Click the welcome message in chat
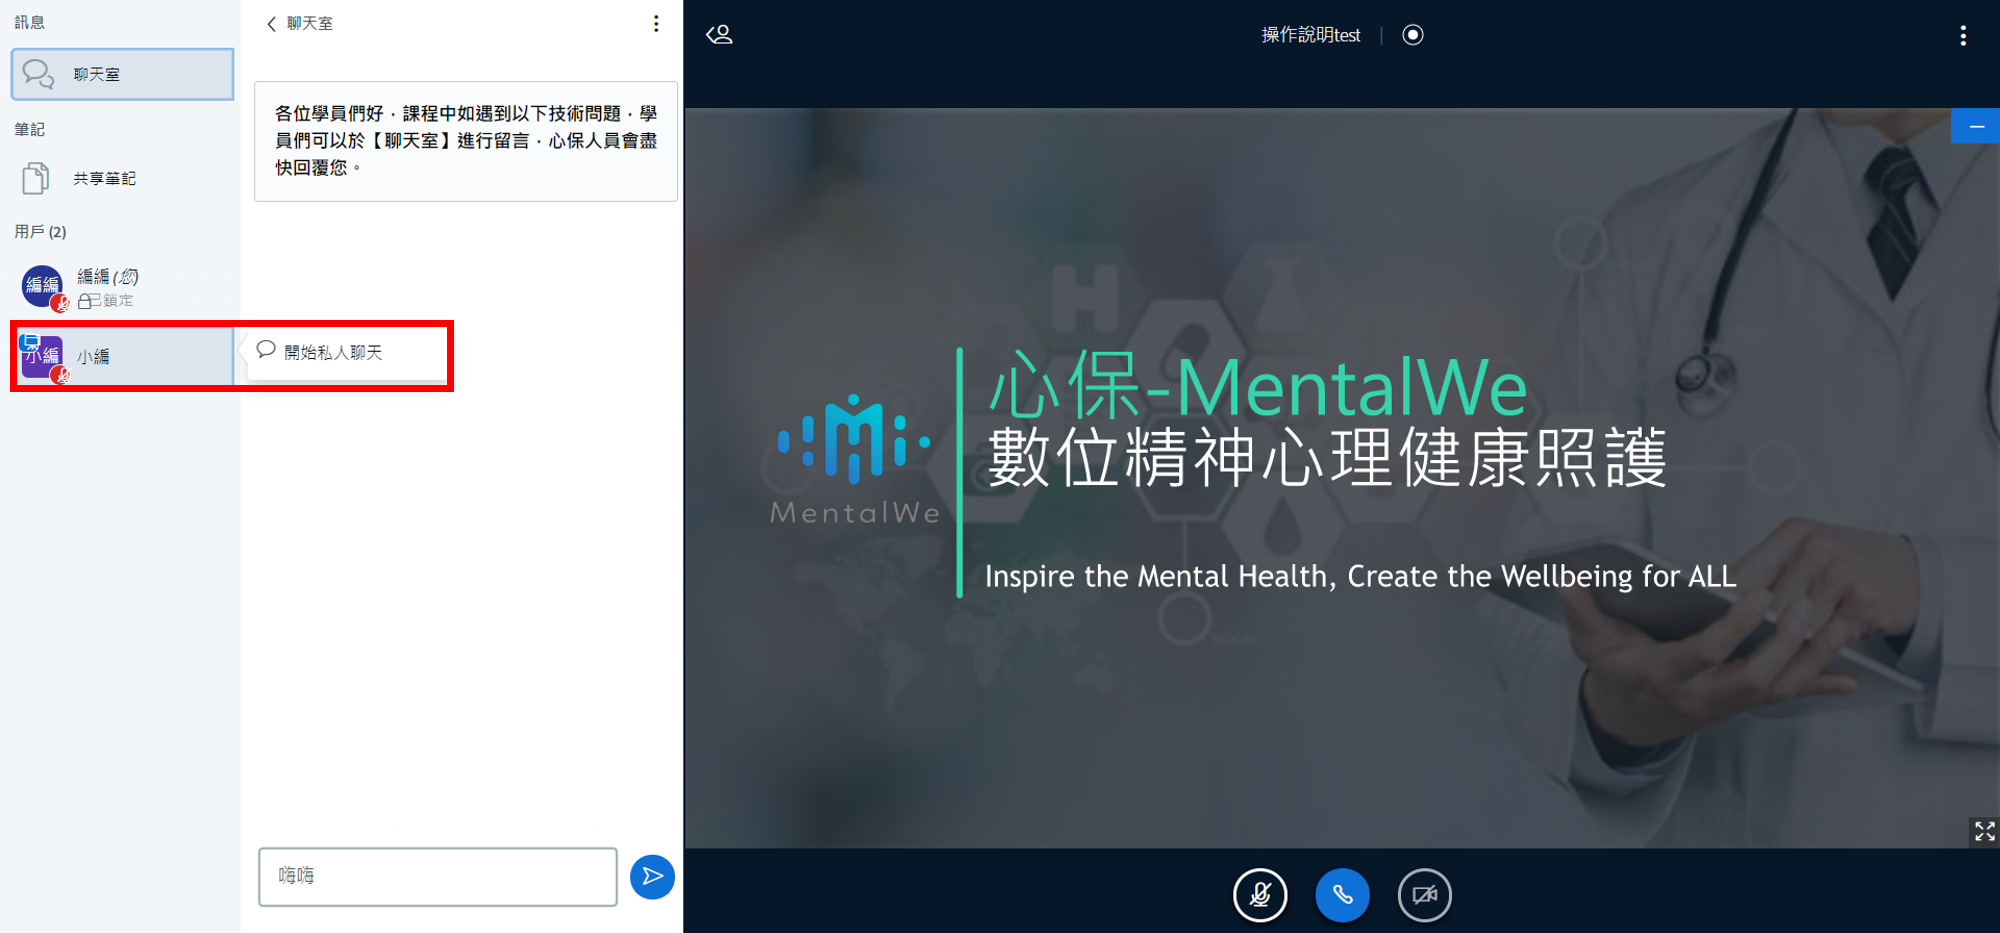 click(x=466, y=141)
